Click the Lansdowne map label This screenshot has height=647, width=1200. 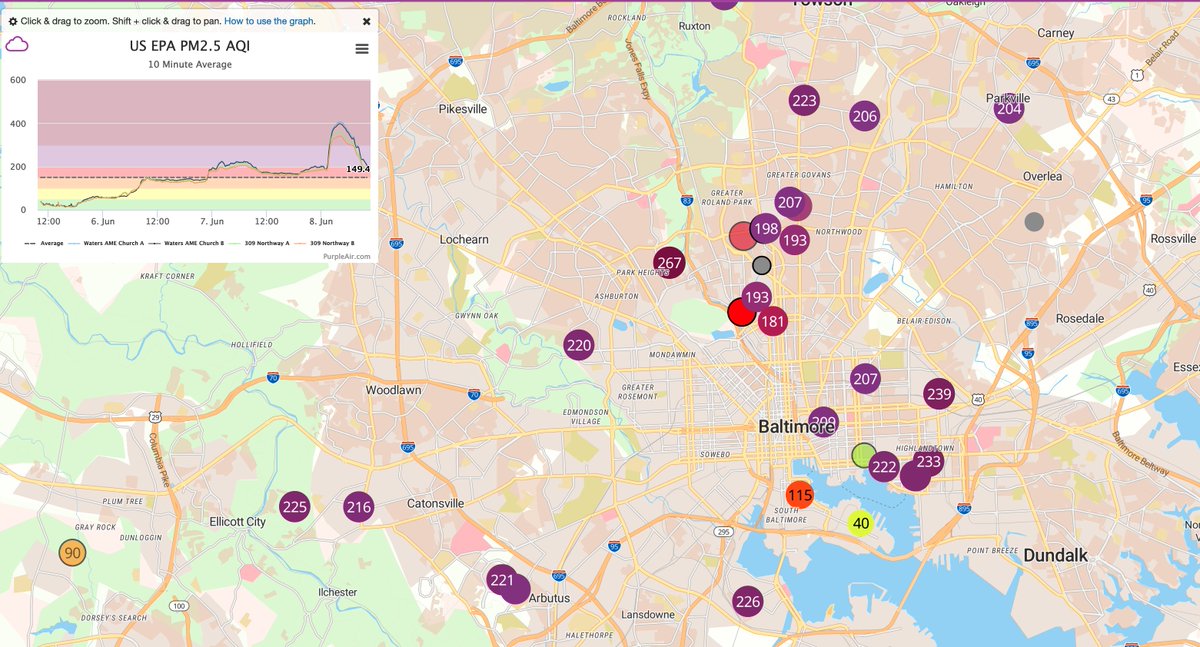647,614
